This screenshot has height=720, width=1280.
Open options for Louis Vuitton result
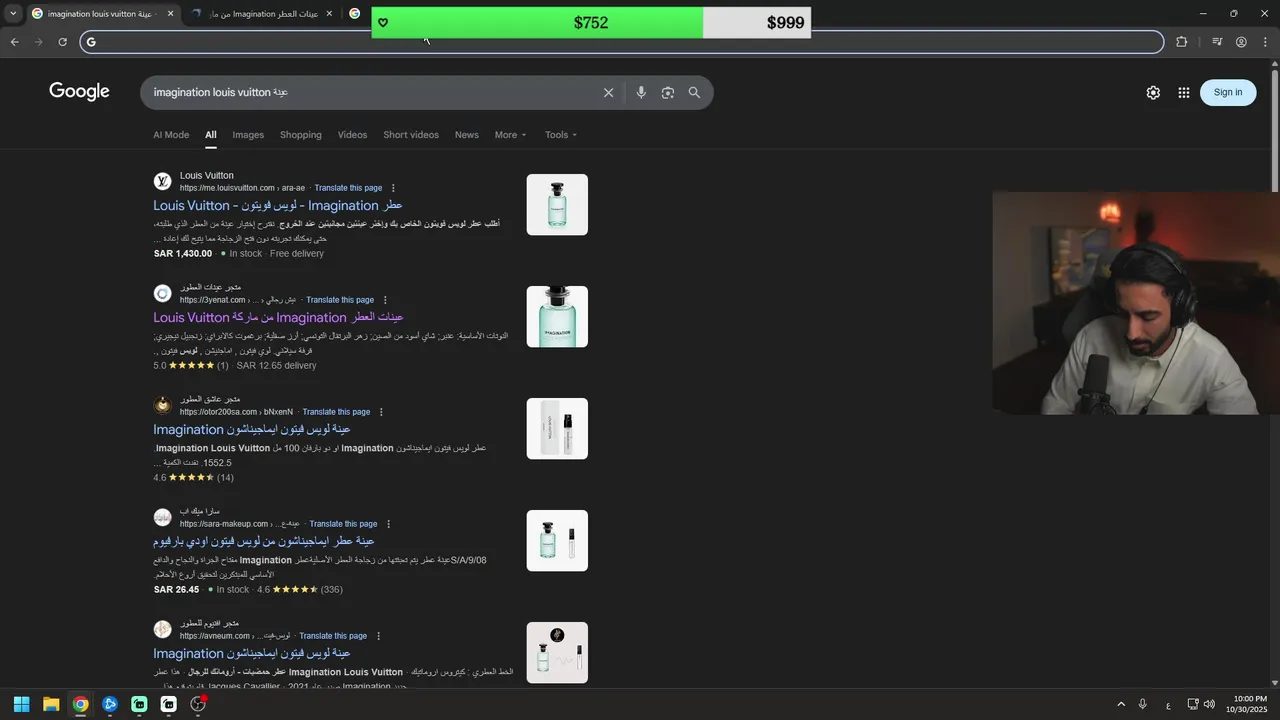point(393,188)
